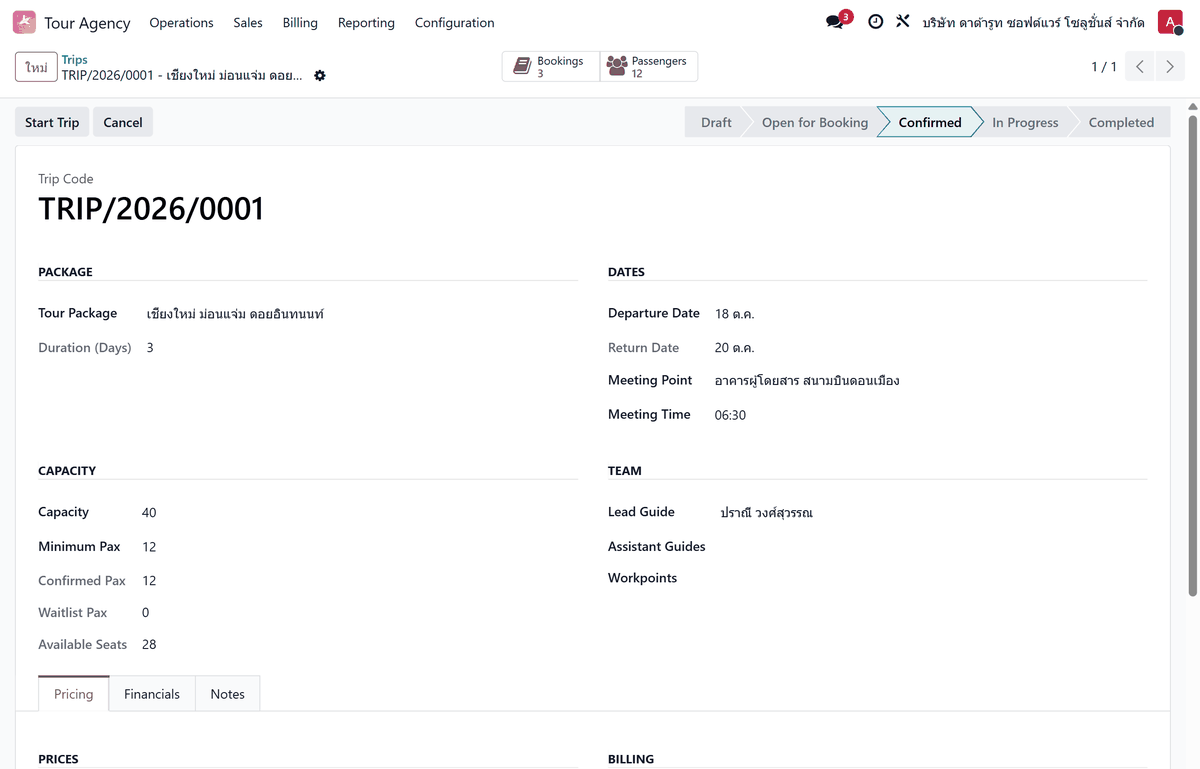This screenshot has height=769, width=1200.
Task: Set status to Completed
Action: point(1121,122)
